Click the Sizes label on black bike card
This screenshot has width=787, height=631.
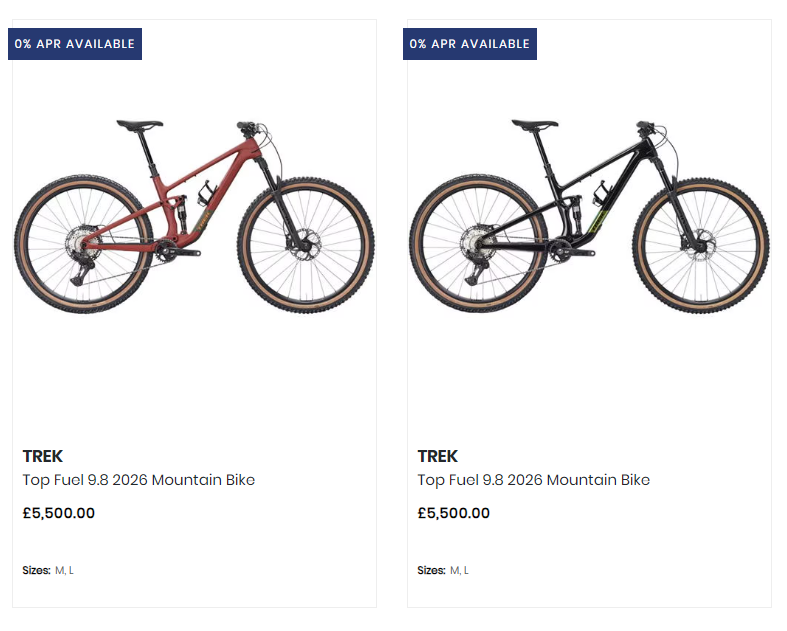tap(431, 571)
